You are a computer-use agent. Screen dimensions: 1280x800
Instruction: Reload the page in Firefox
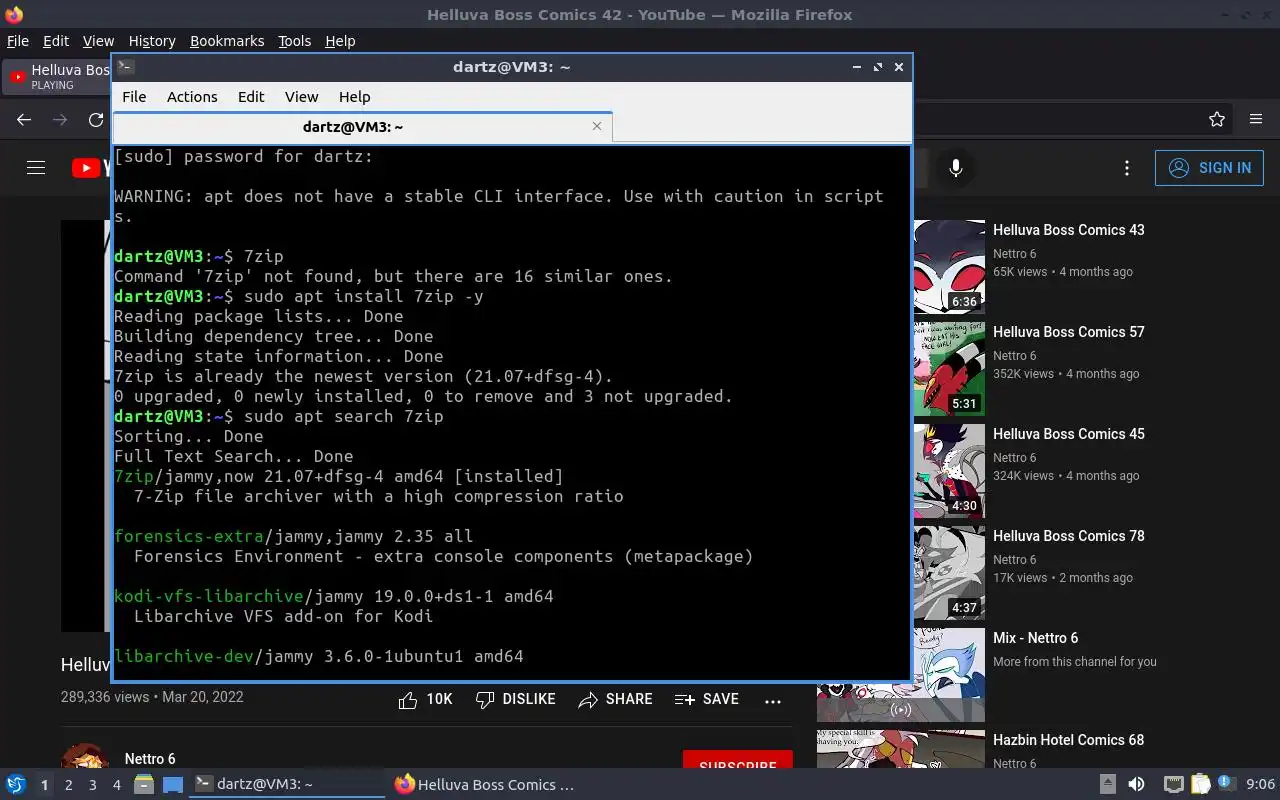pyautogui.click(x=96, y=120)
